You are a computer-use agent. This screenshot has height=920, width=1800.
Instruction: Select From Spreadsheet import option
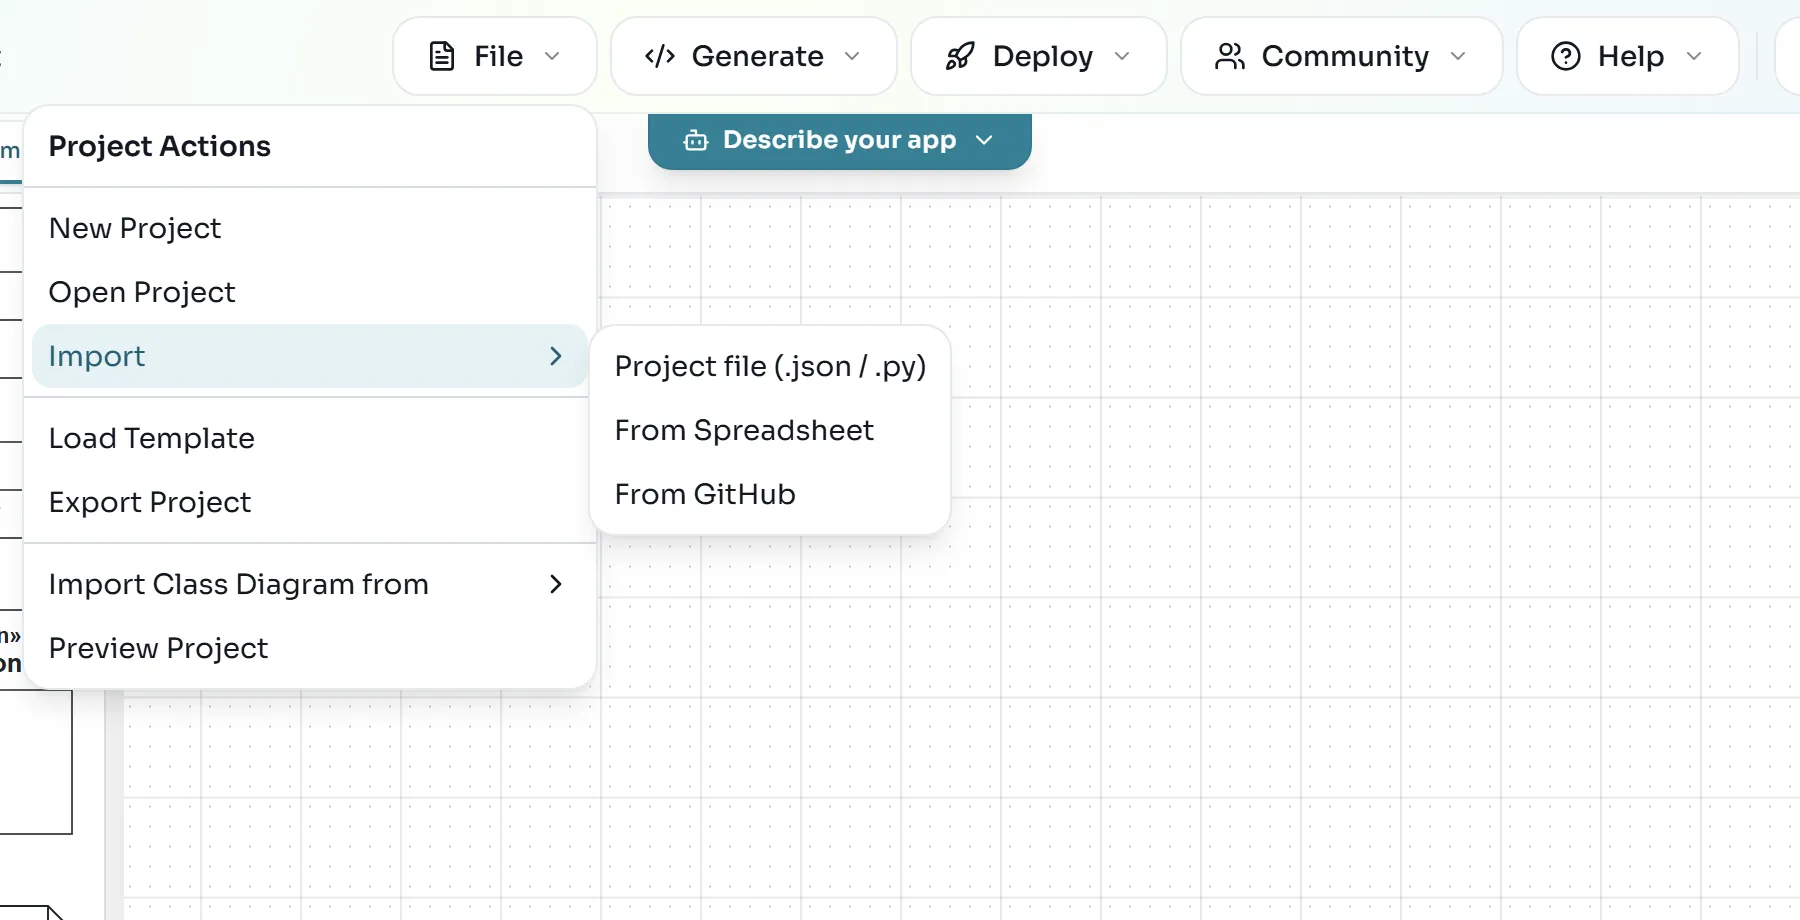point(770,430)
